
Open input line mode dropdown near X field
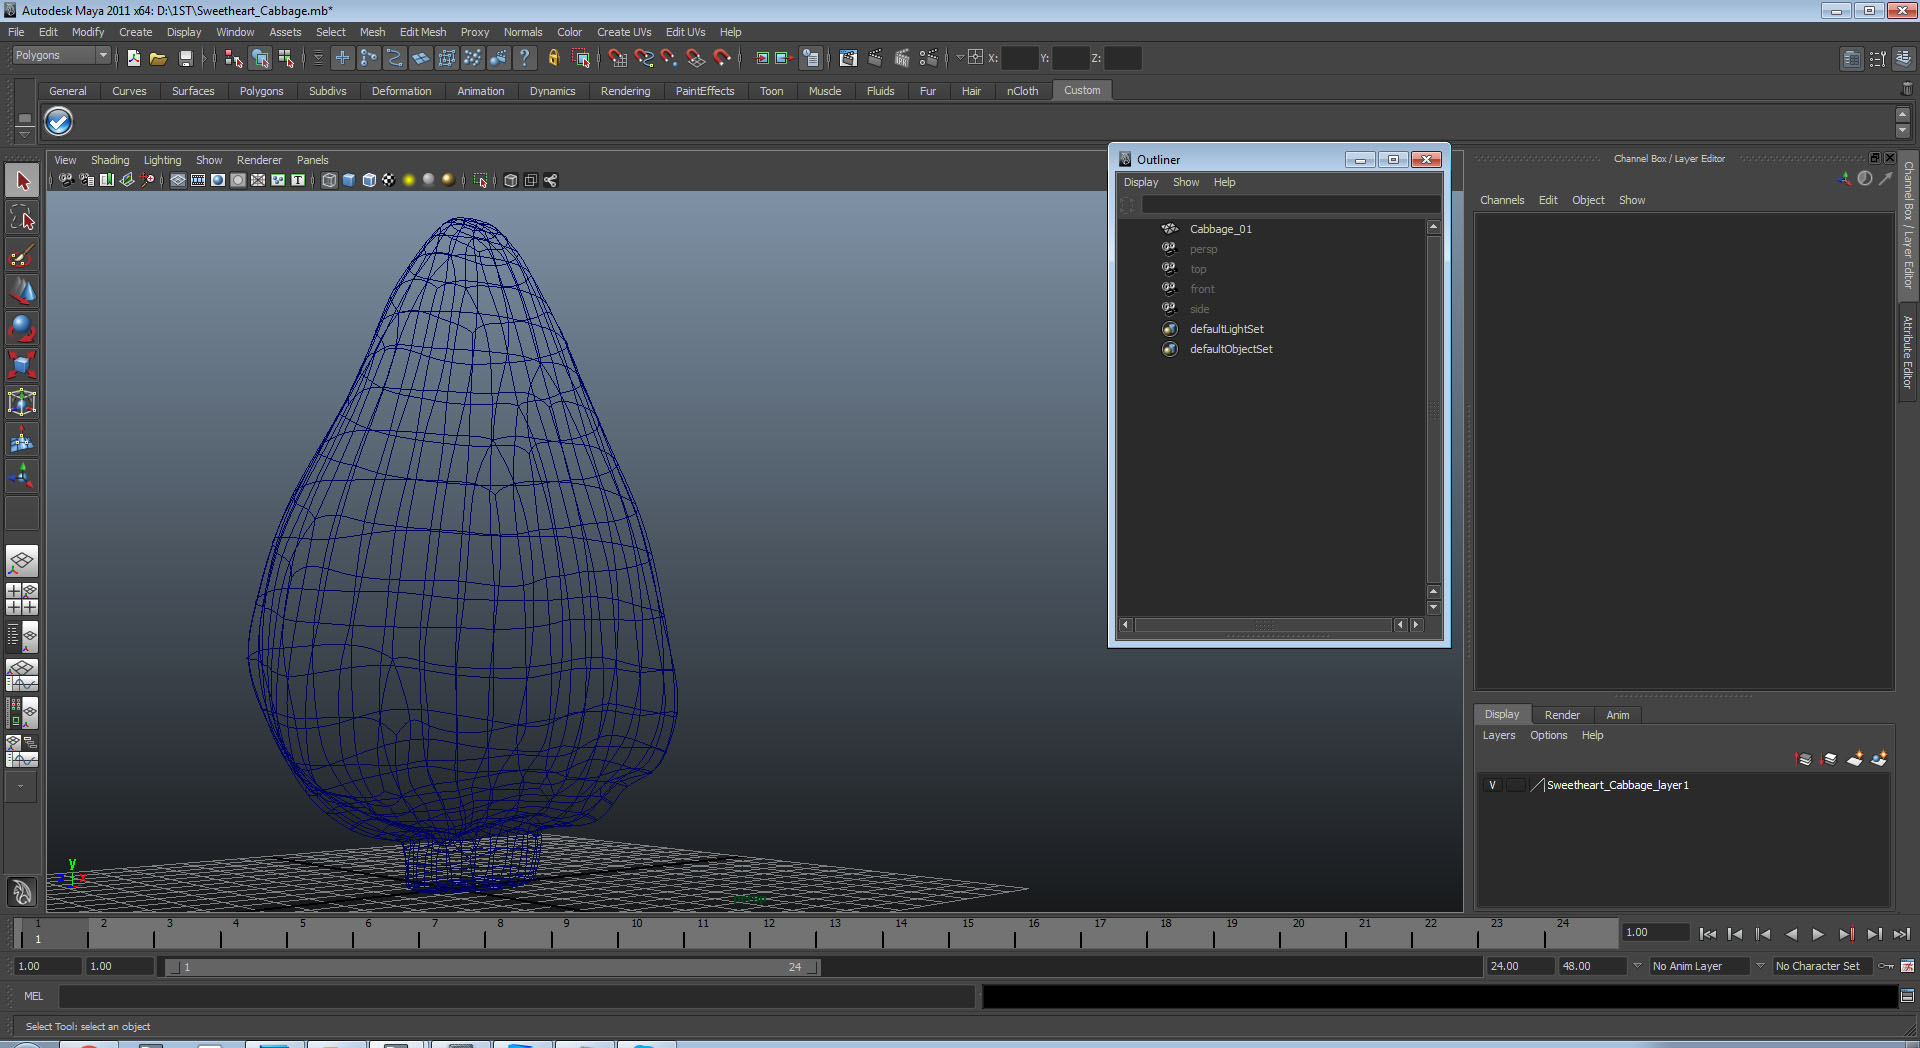point(960,58)
